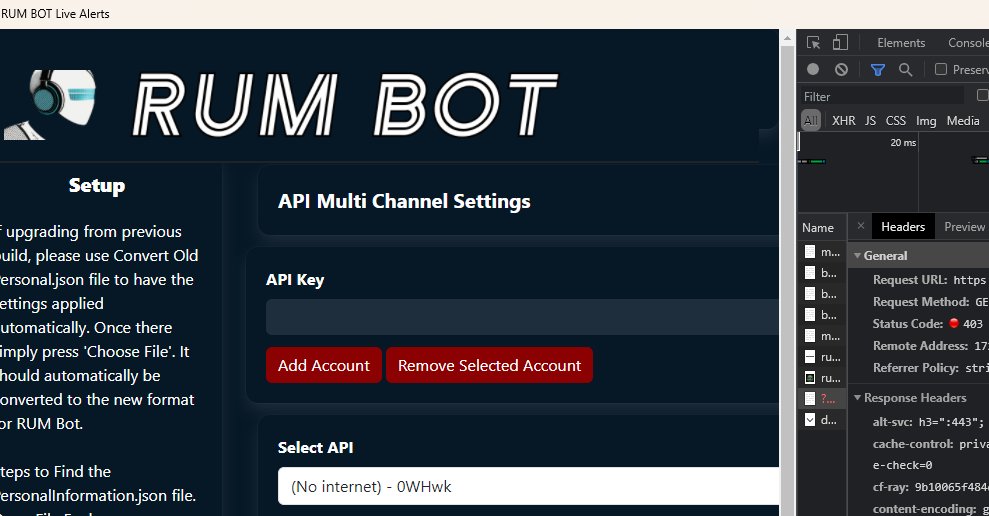
Task: Select the 'd...' request row
Action: [822, 419]
